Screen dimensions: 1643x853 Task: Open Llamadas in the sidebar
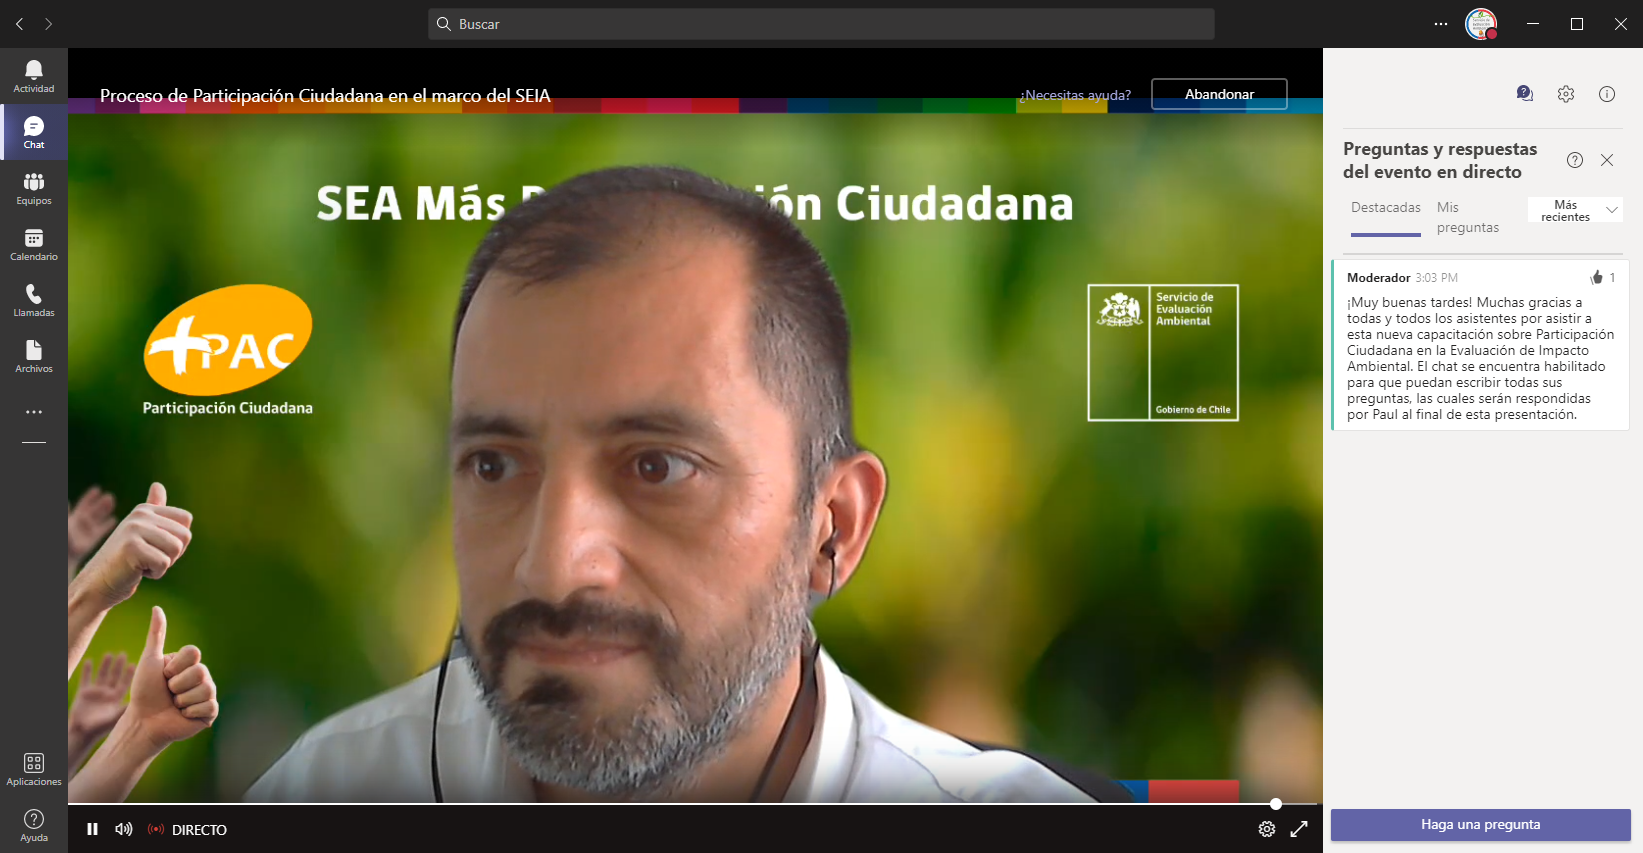click(x=34, y=299)
